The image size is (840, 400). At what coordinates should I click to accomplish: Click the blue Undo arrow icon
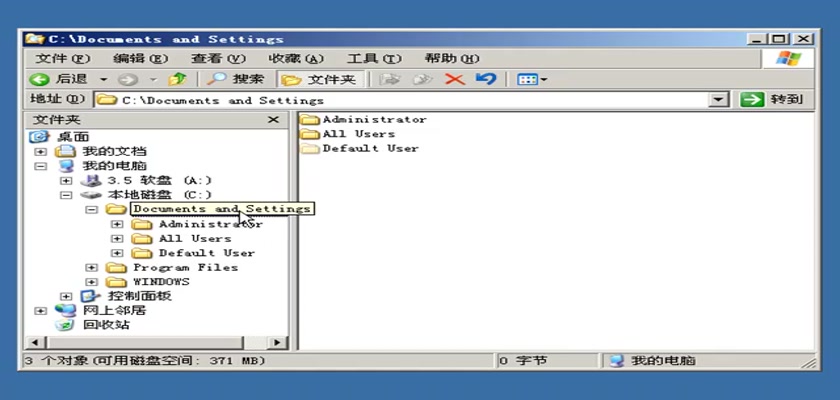[485, 79]
